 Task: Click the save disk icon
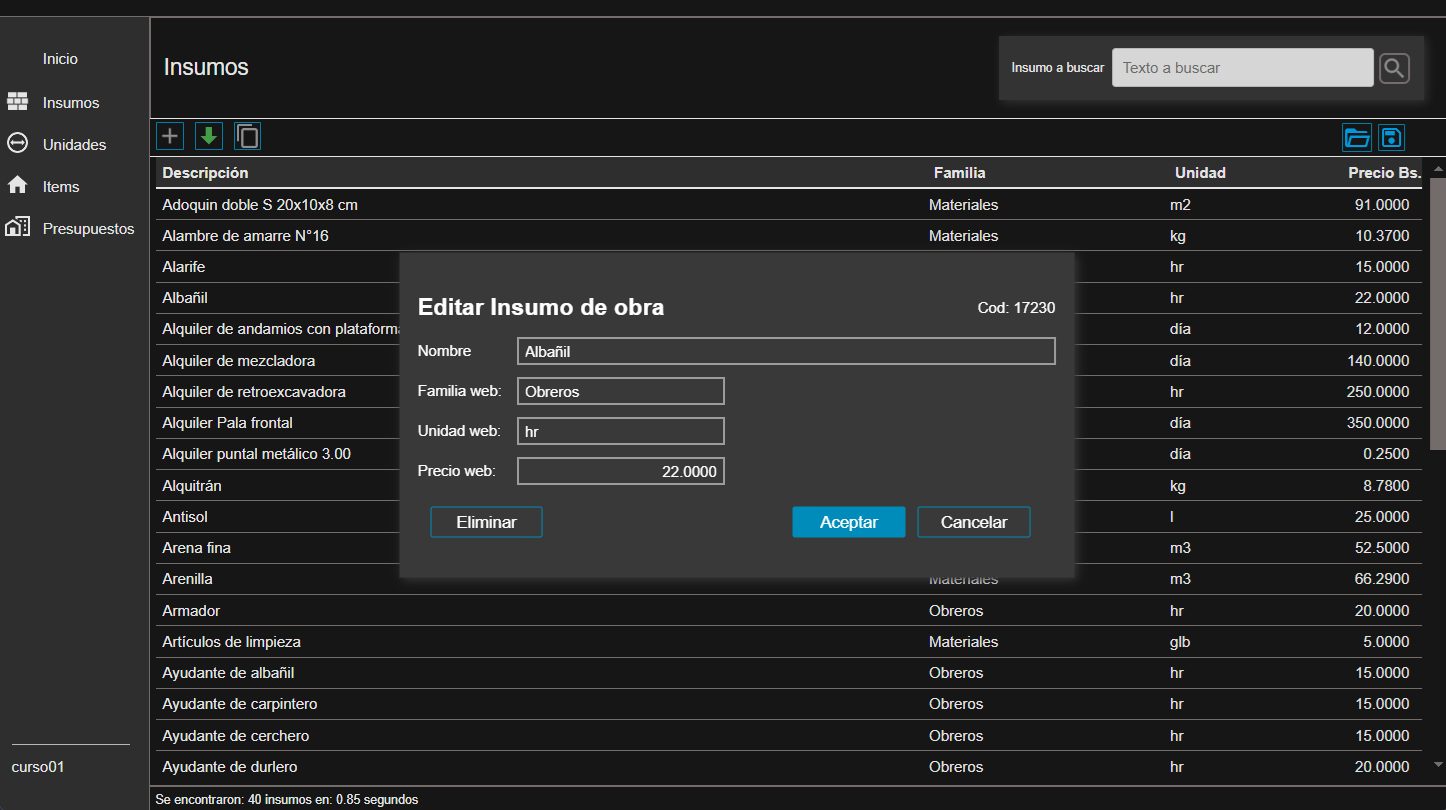tap(1392, 138)
